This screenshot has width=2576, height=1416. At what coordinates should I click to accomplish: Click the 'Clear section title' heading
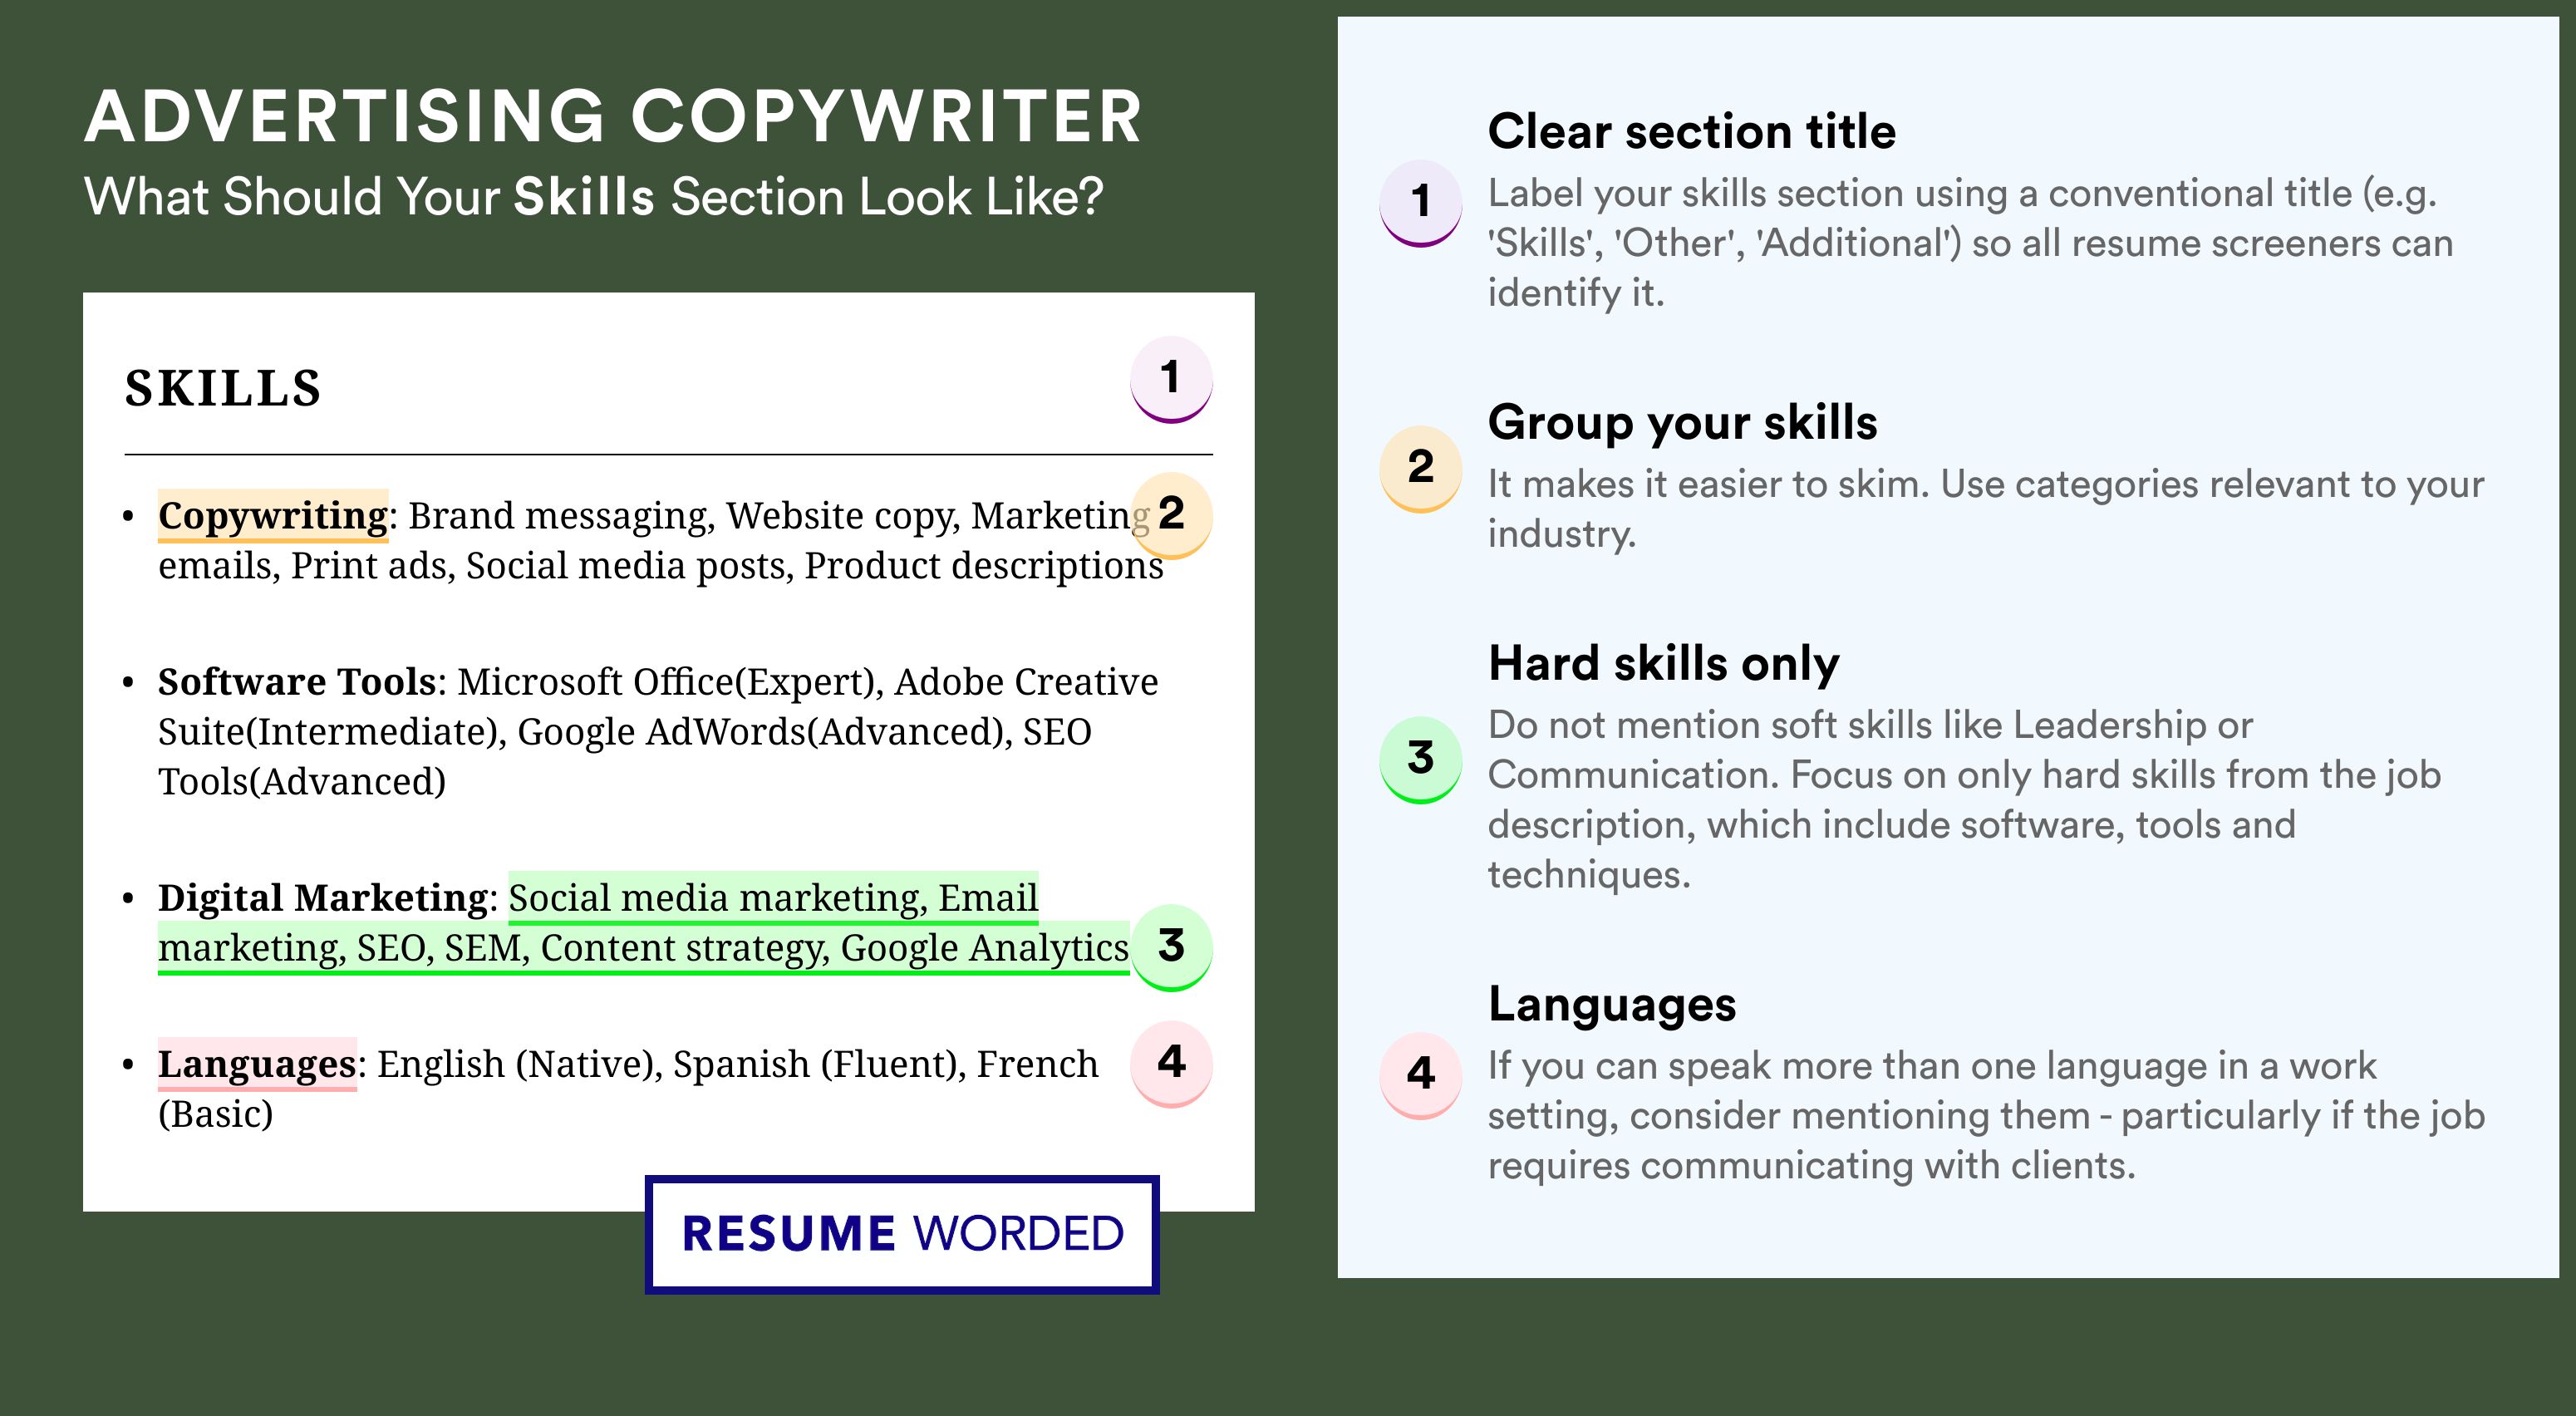(1691, 132)
